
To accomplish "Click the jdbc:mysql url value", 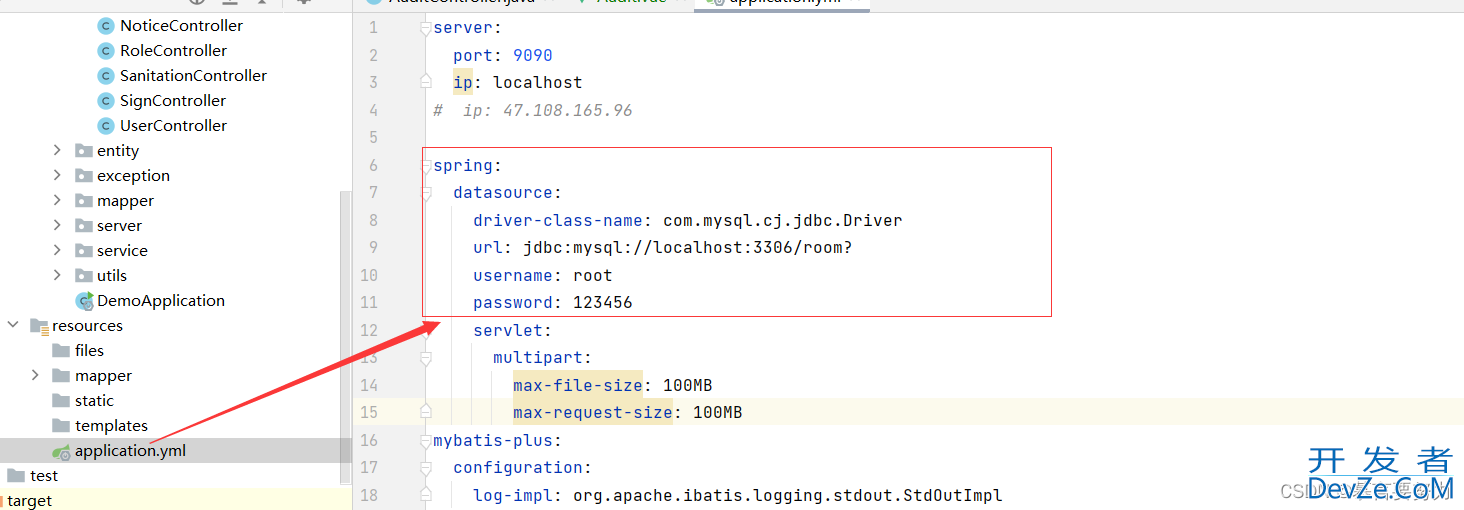I will [x=687, y=247].
